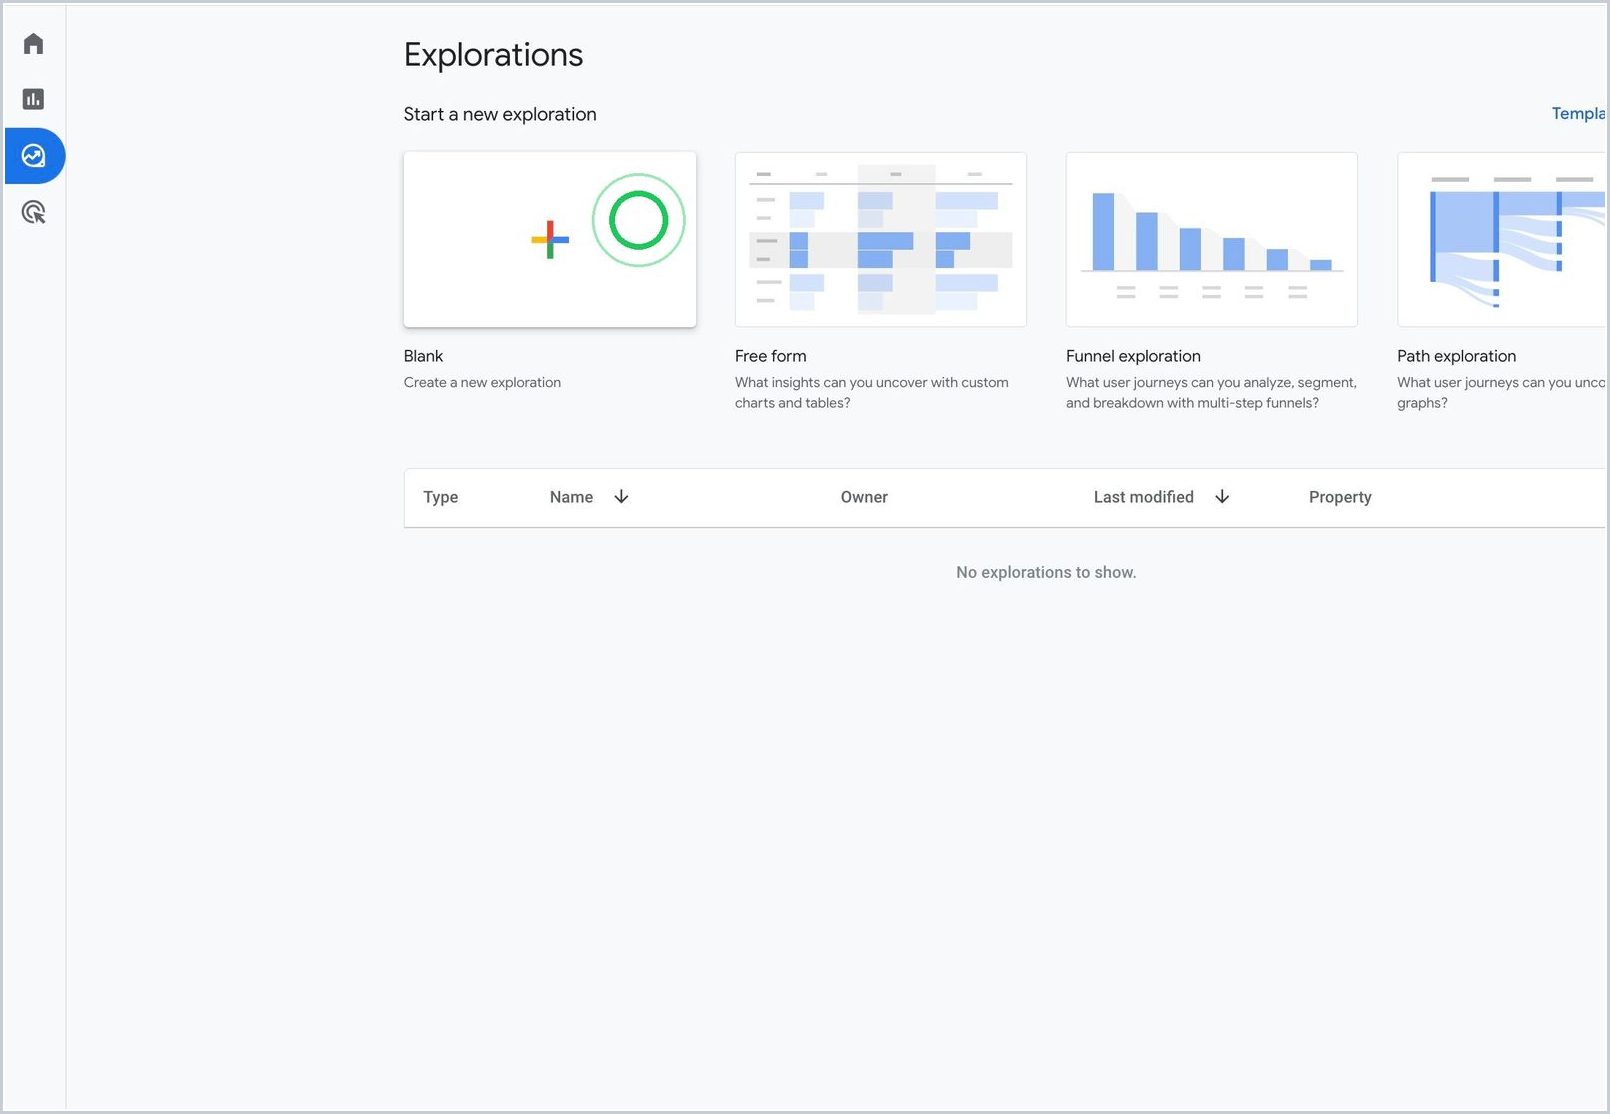The image size is (1610, 1114).
Task: Click the Path exploration card title
Action: pos(1456,356)
